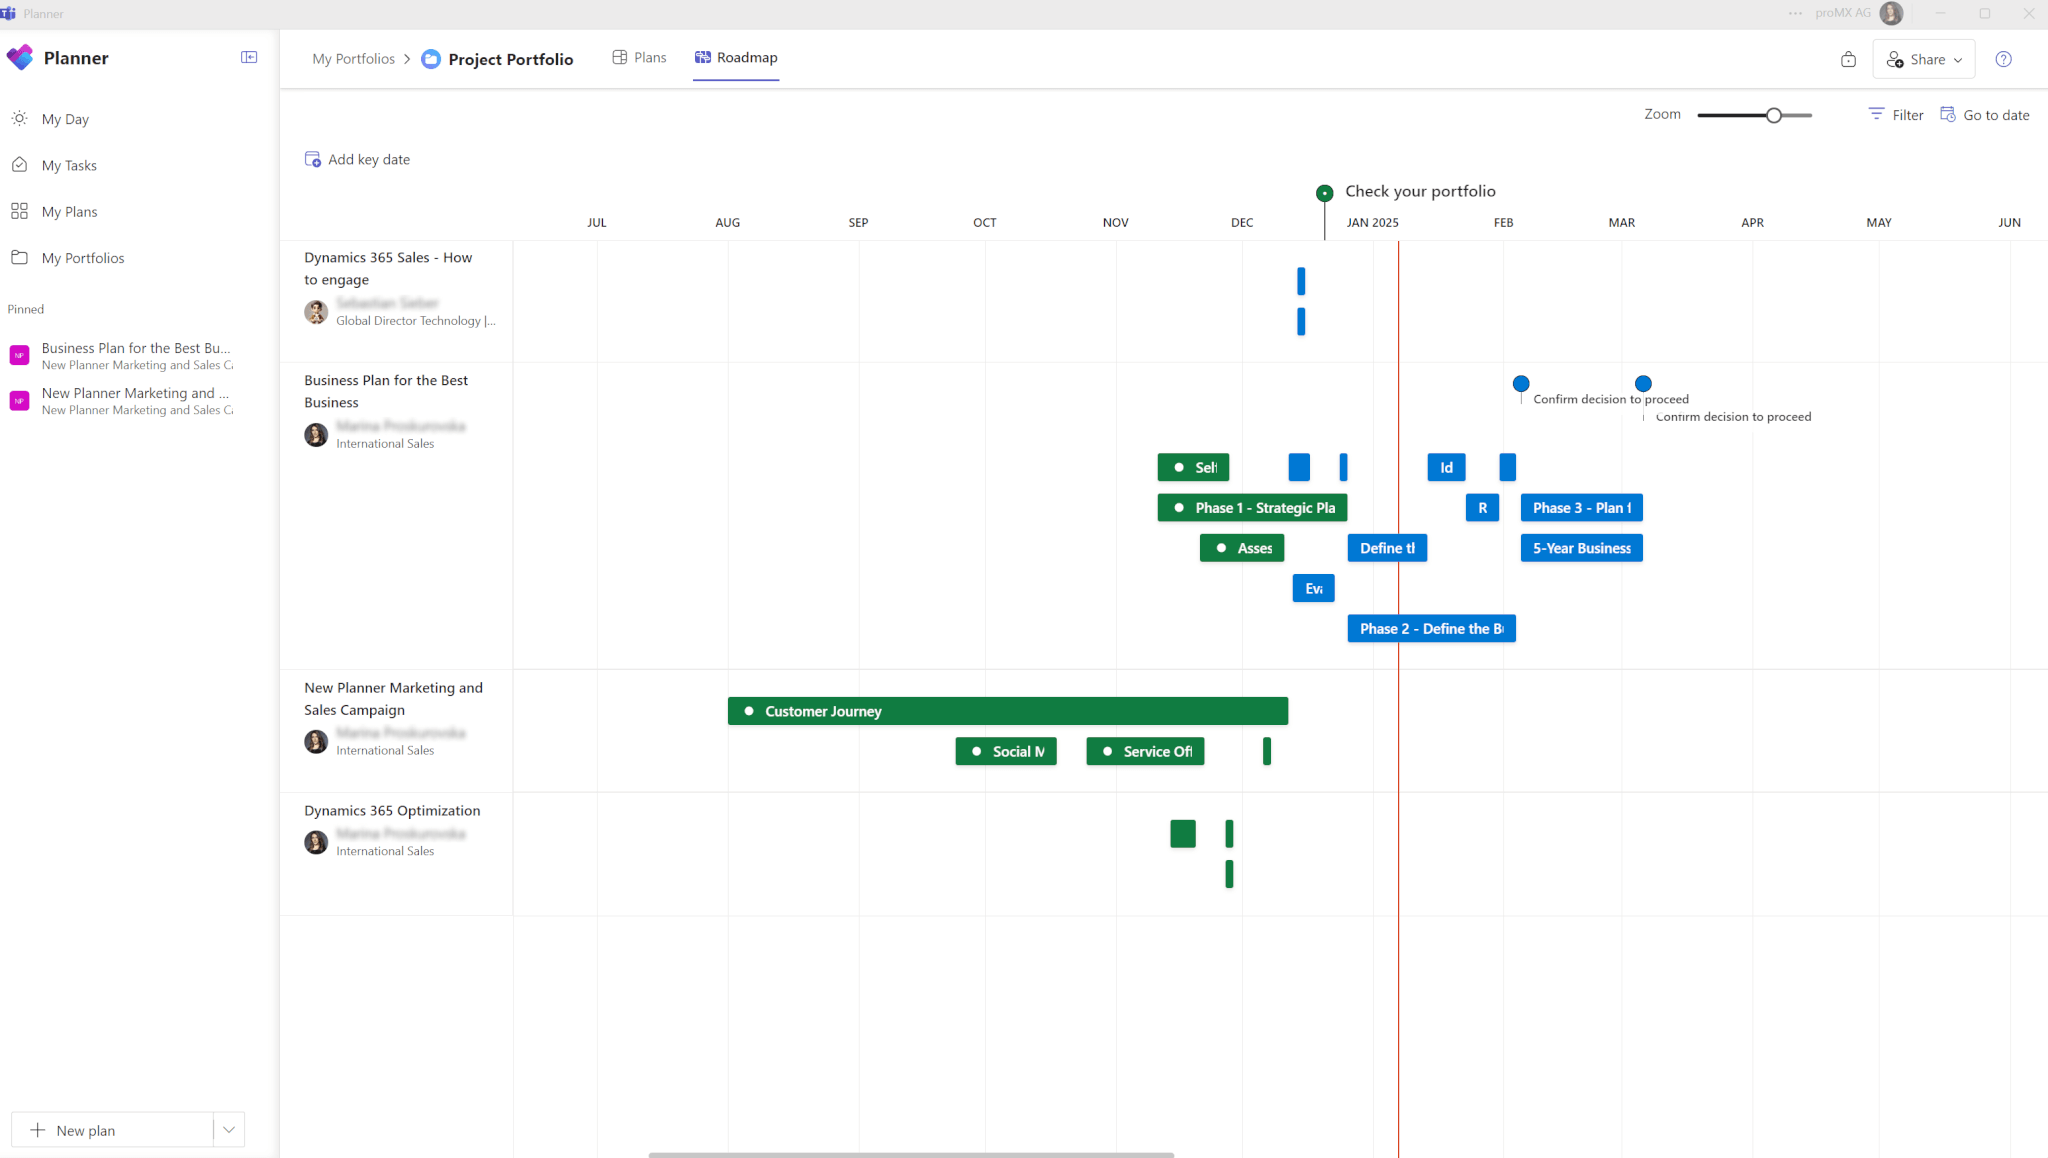The height and width of the screenshot is (1158, 2048).
Task: Collapse the navigation pane
Action: pos(247,57)
